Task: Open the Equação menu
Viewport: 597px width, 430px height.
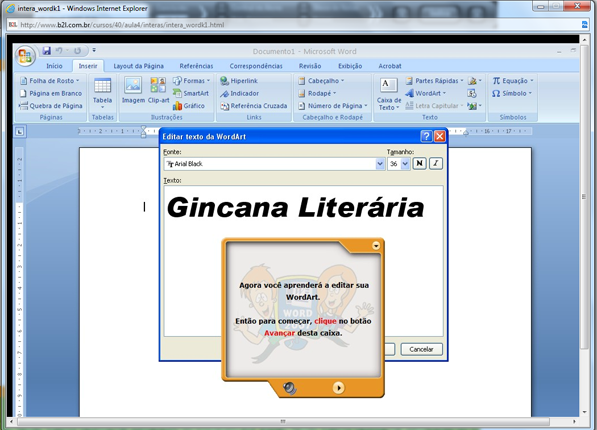Action: (512, 81)
